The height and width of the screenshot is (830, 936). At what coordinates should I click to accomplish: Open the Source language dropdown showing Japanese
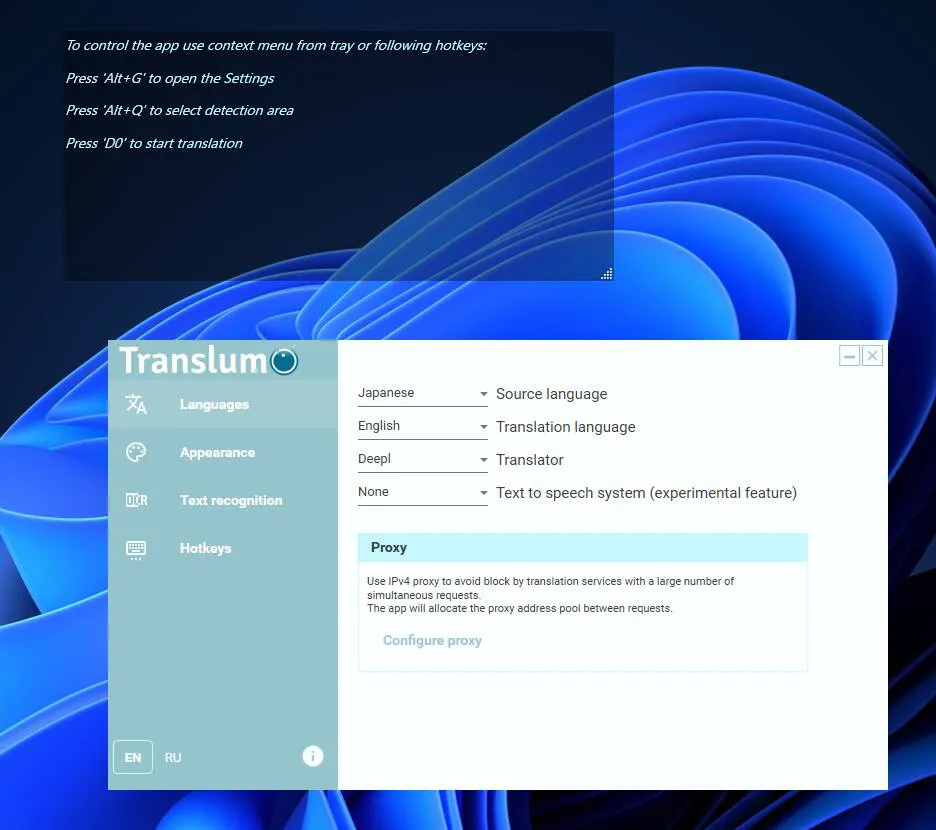coord(422,393)
